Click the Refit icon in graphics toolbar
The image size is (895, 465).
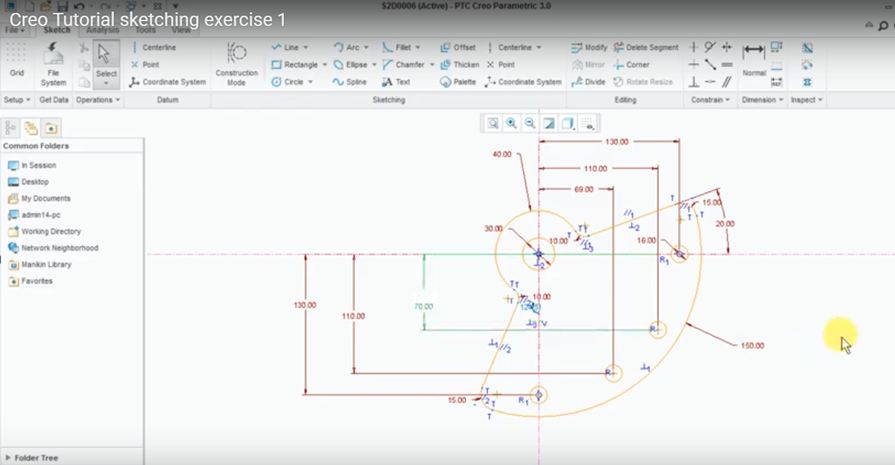pyautogui.click(x=493, y=123)
